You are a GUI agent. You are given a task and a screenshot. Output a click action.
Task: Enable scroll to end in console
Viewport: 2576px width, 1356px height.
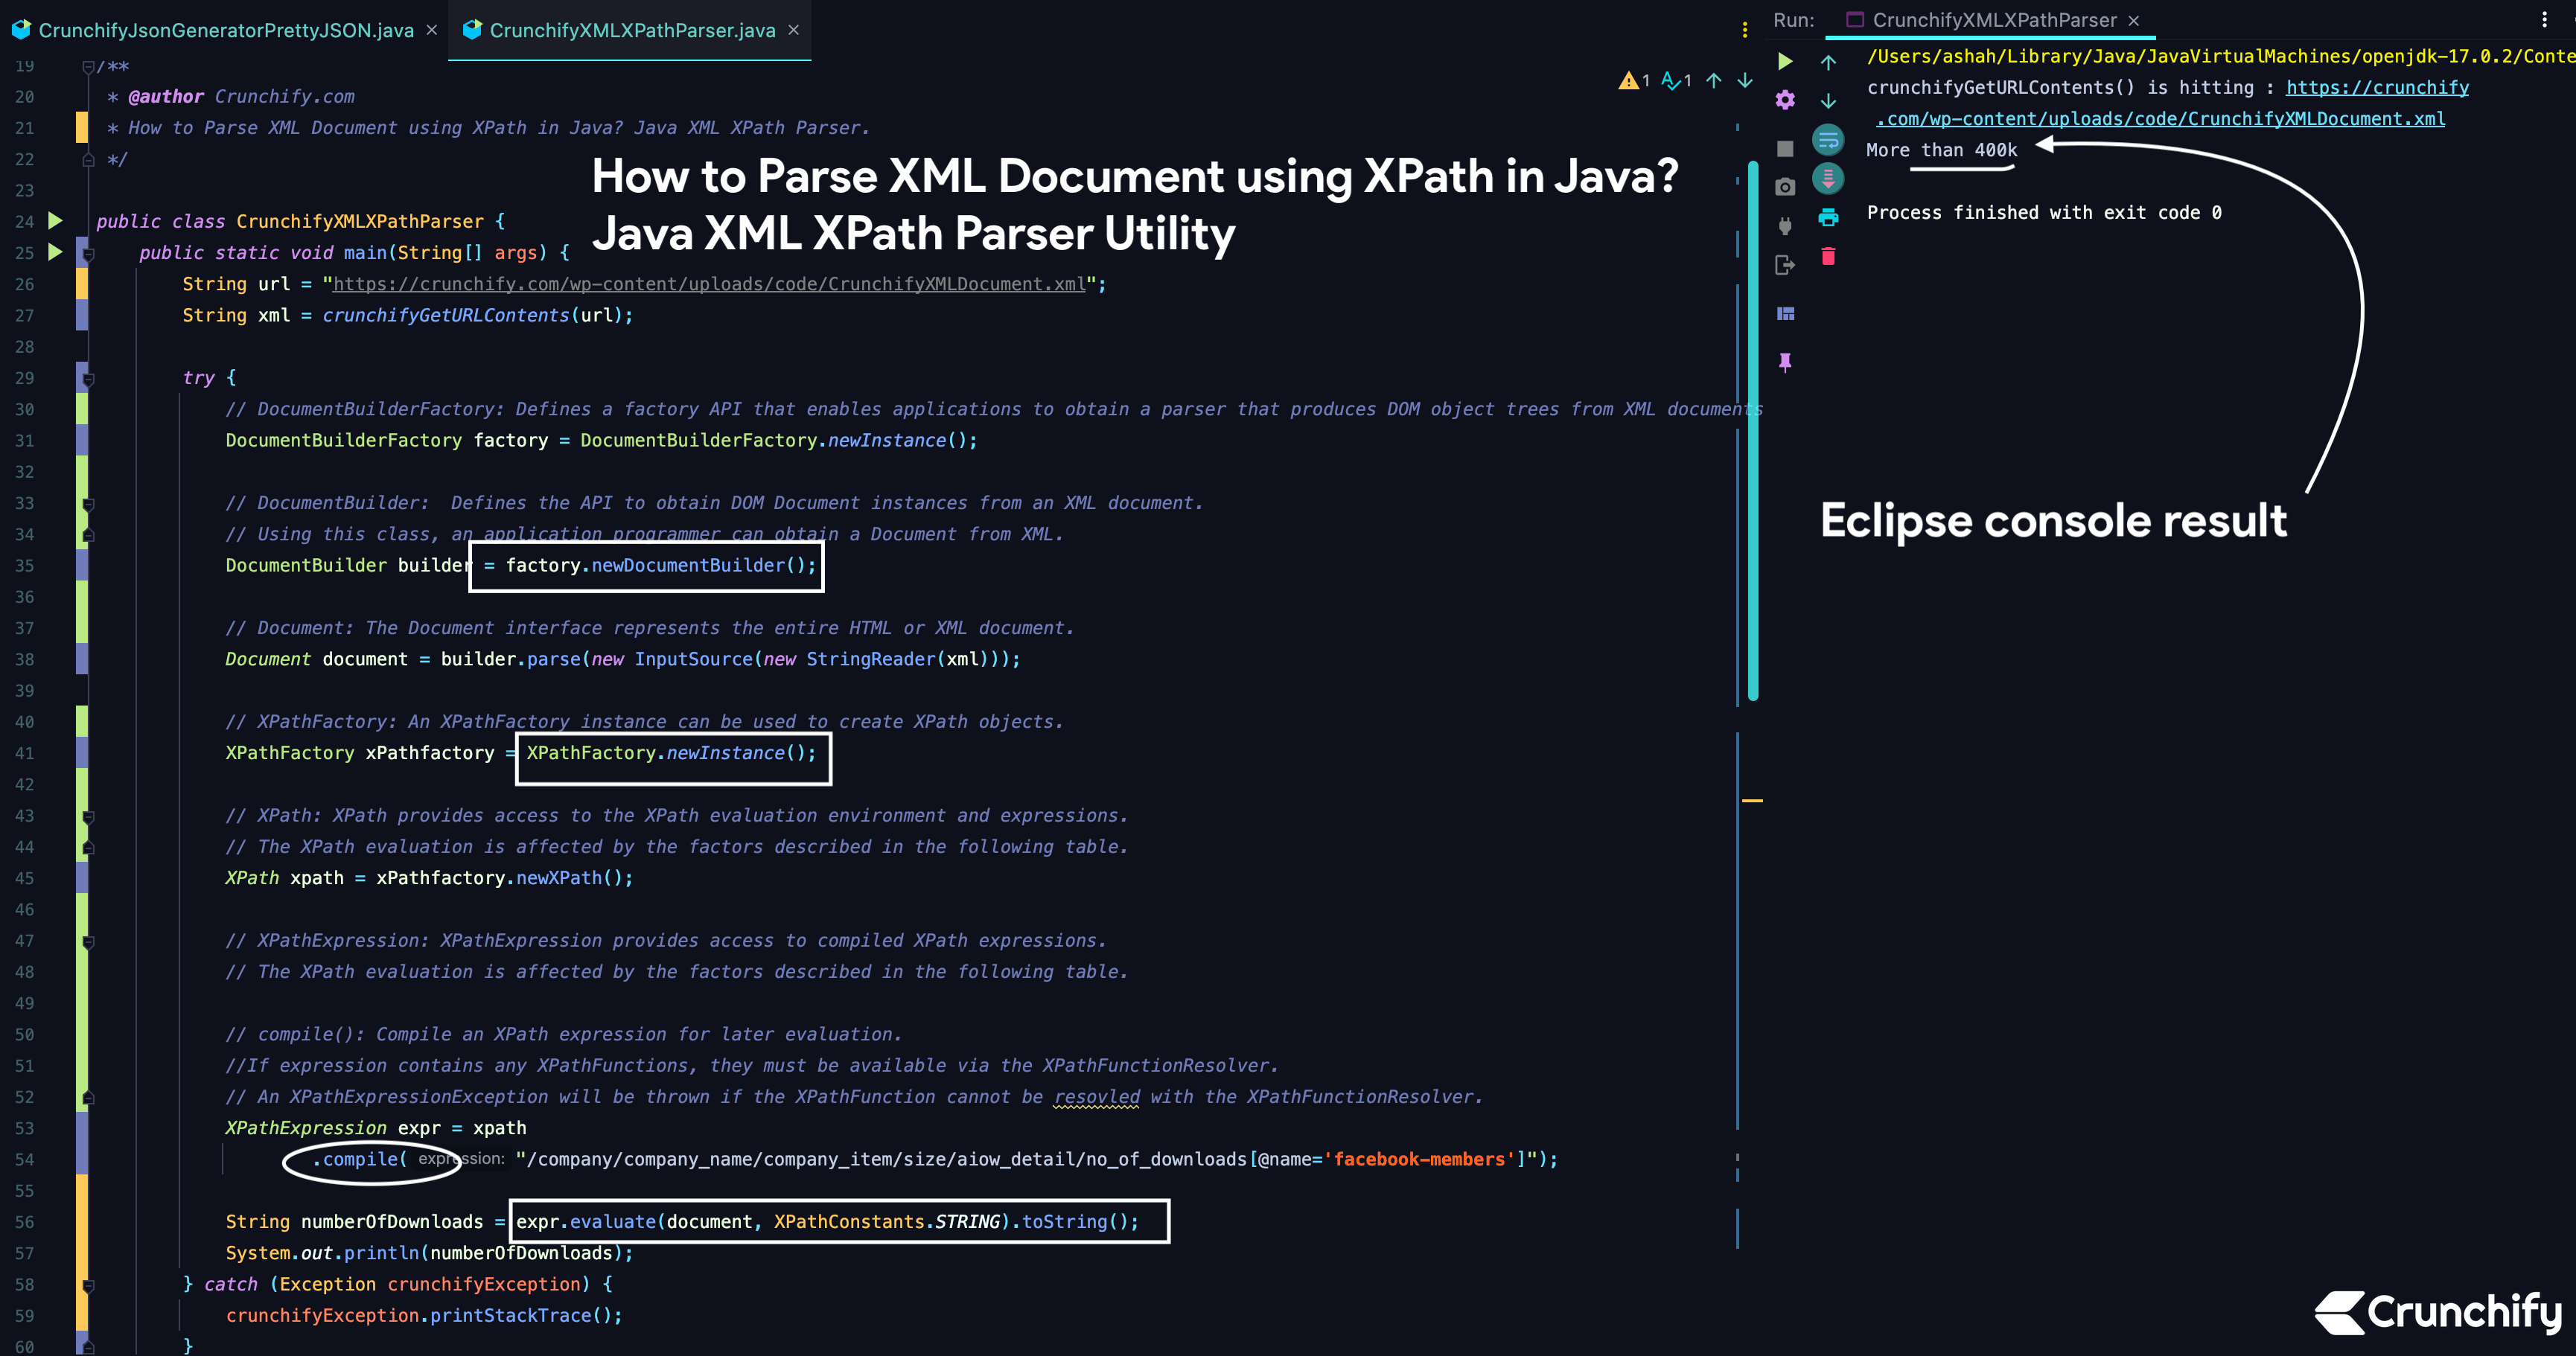[x=1828, y=178]
